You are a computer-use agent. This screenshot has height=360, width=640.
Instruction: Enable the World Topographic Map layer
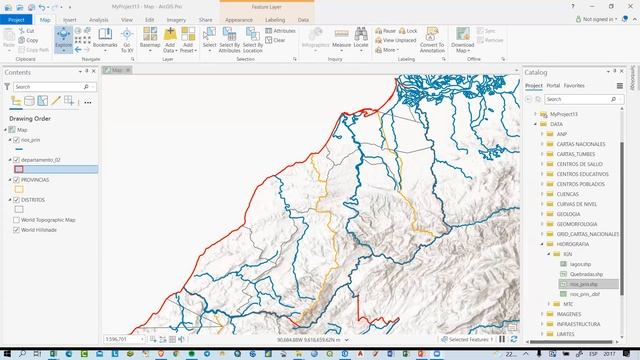(x=16, y=220)
